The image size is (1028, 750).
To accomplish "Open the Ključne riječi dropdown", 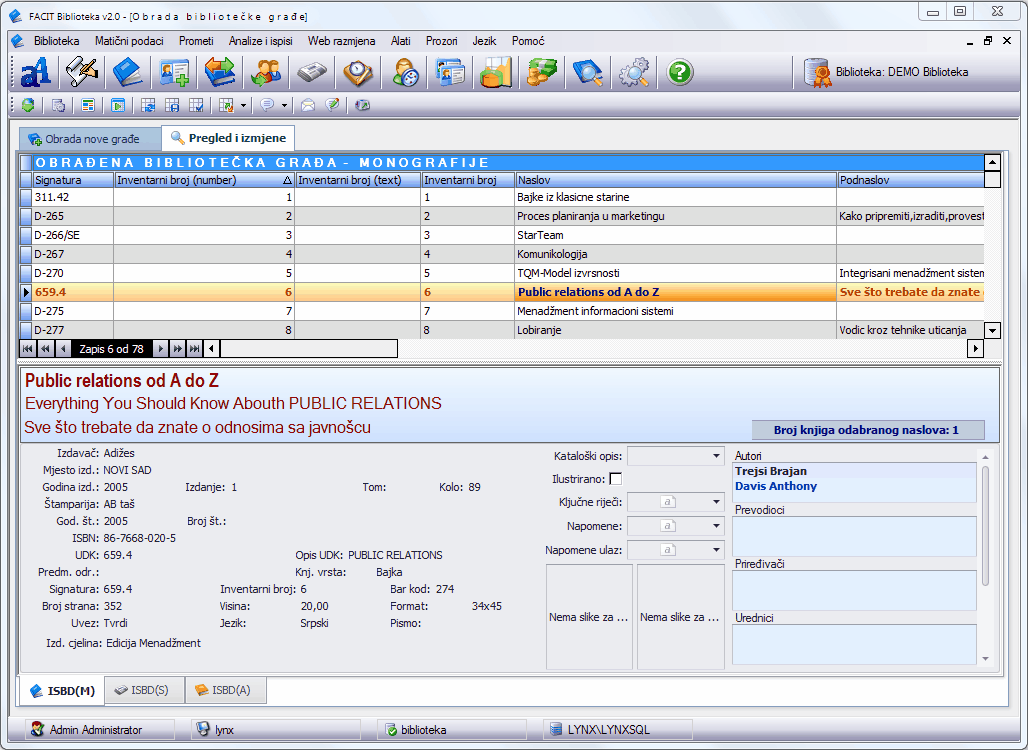I will [716, 502].
